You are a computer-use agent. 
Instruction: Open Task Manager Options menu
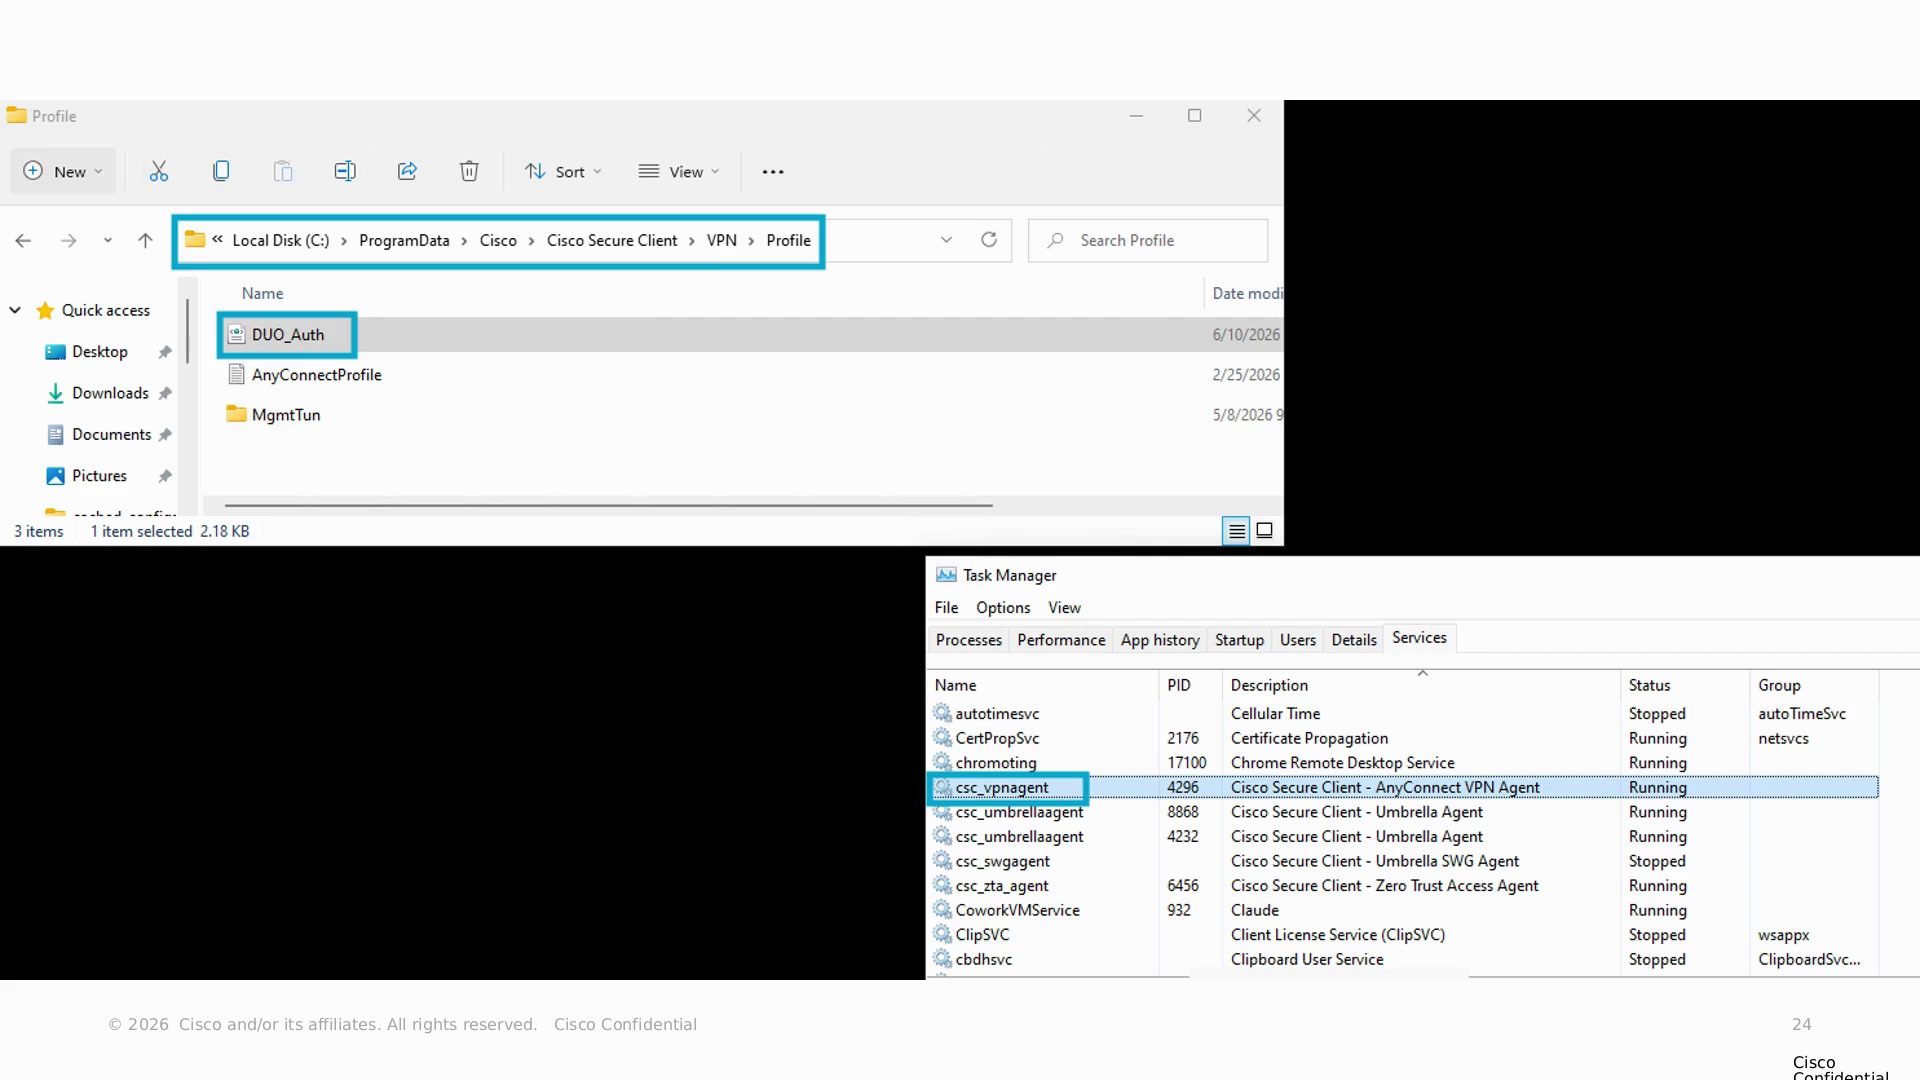[1003, 607]
